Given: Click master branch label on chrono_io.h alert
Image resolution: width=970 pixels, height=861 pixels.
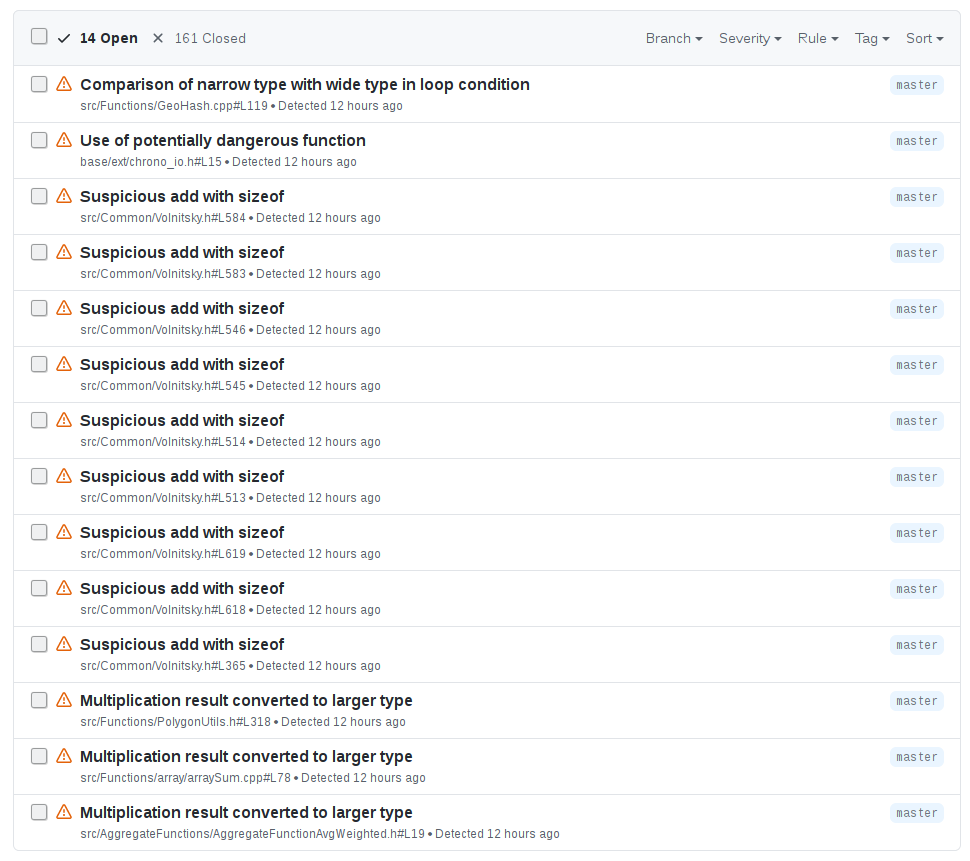Looking at the screenshot, I should [917, 141].
